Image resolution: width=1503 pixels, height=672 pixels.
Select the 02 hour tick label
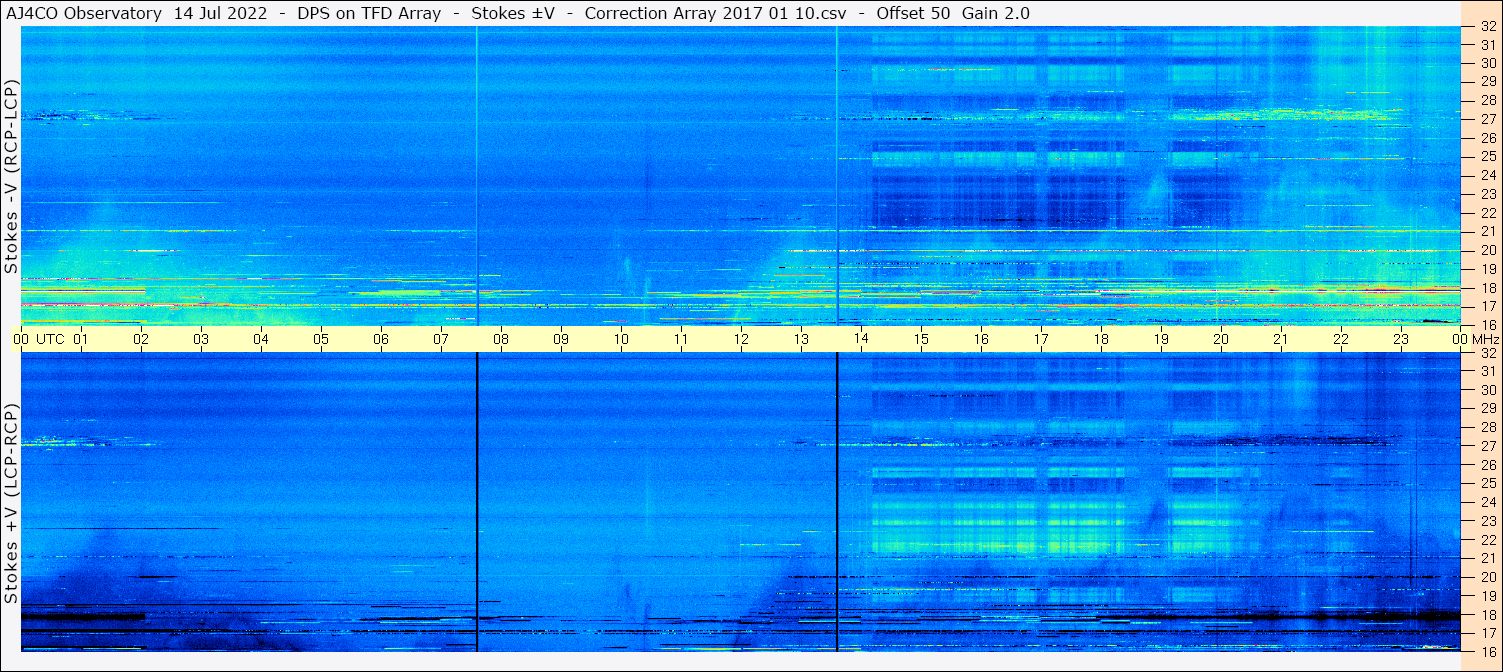141,339
